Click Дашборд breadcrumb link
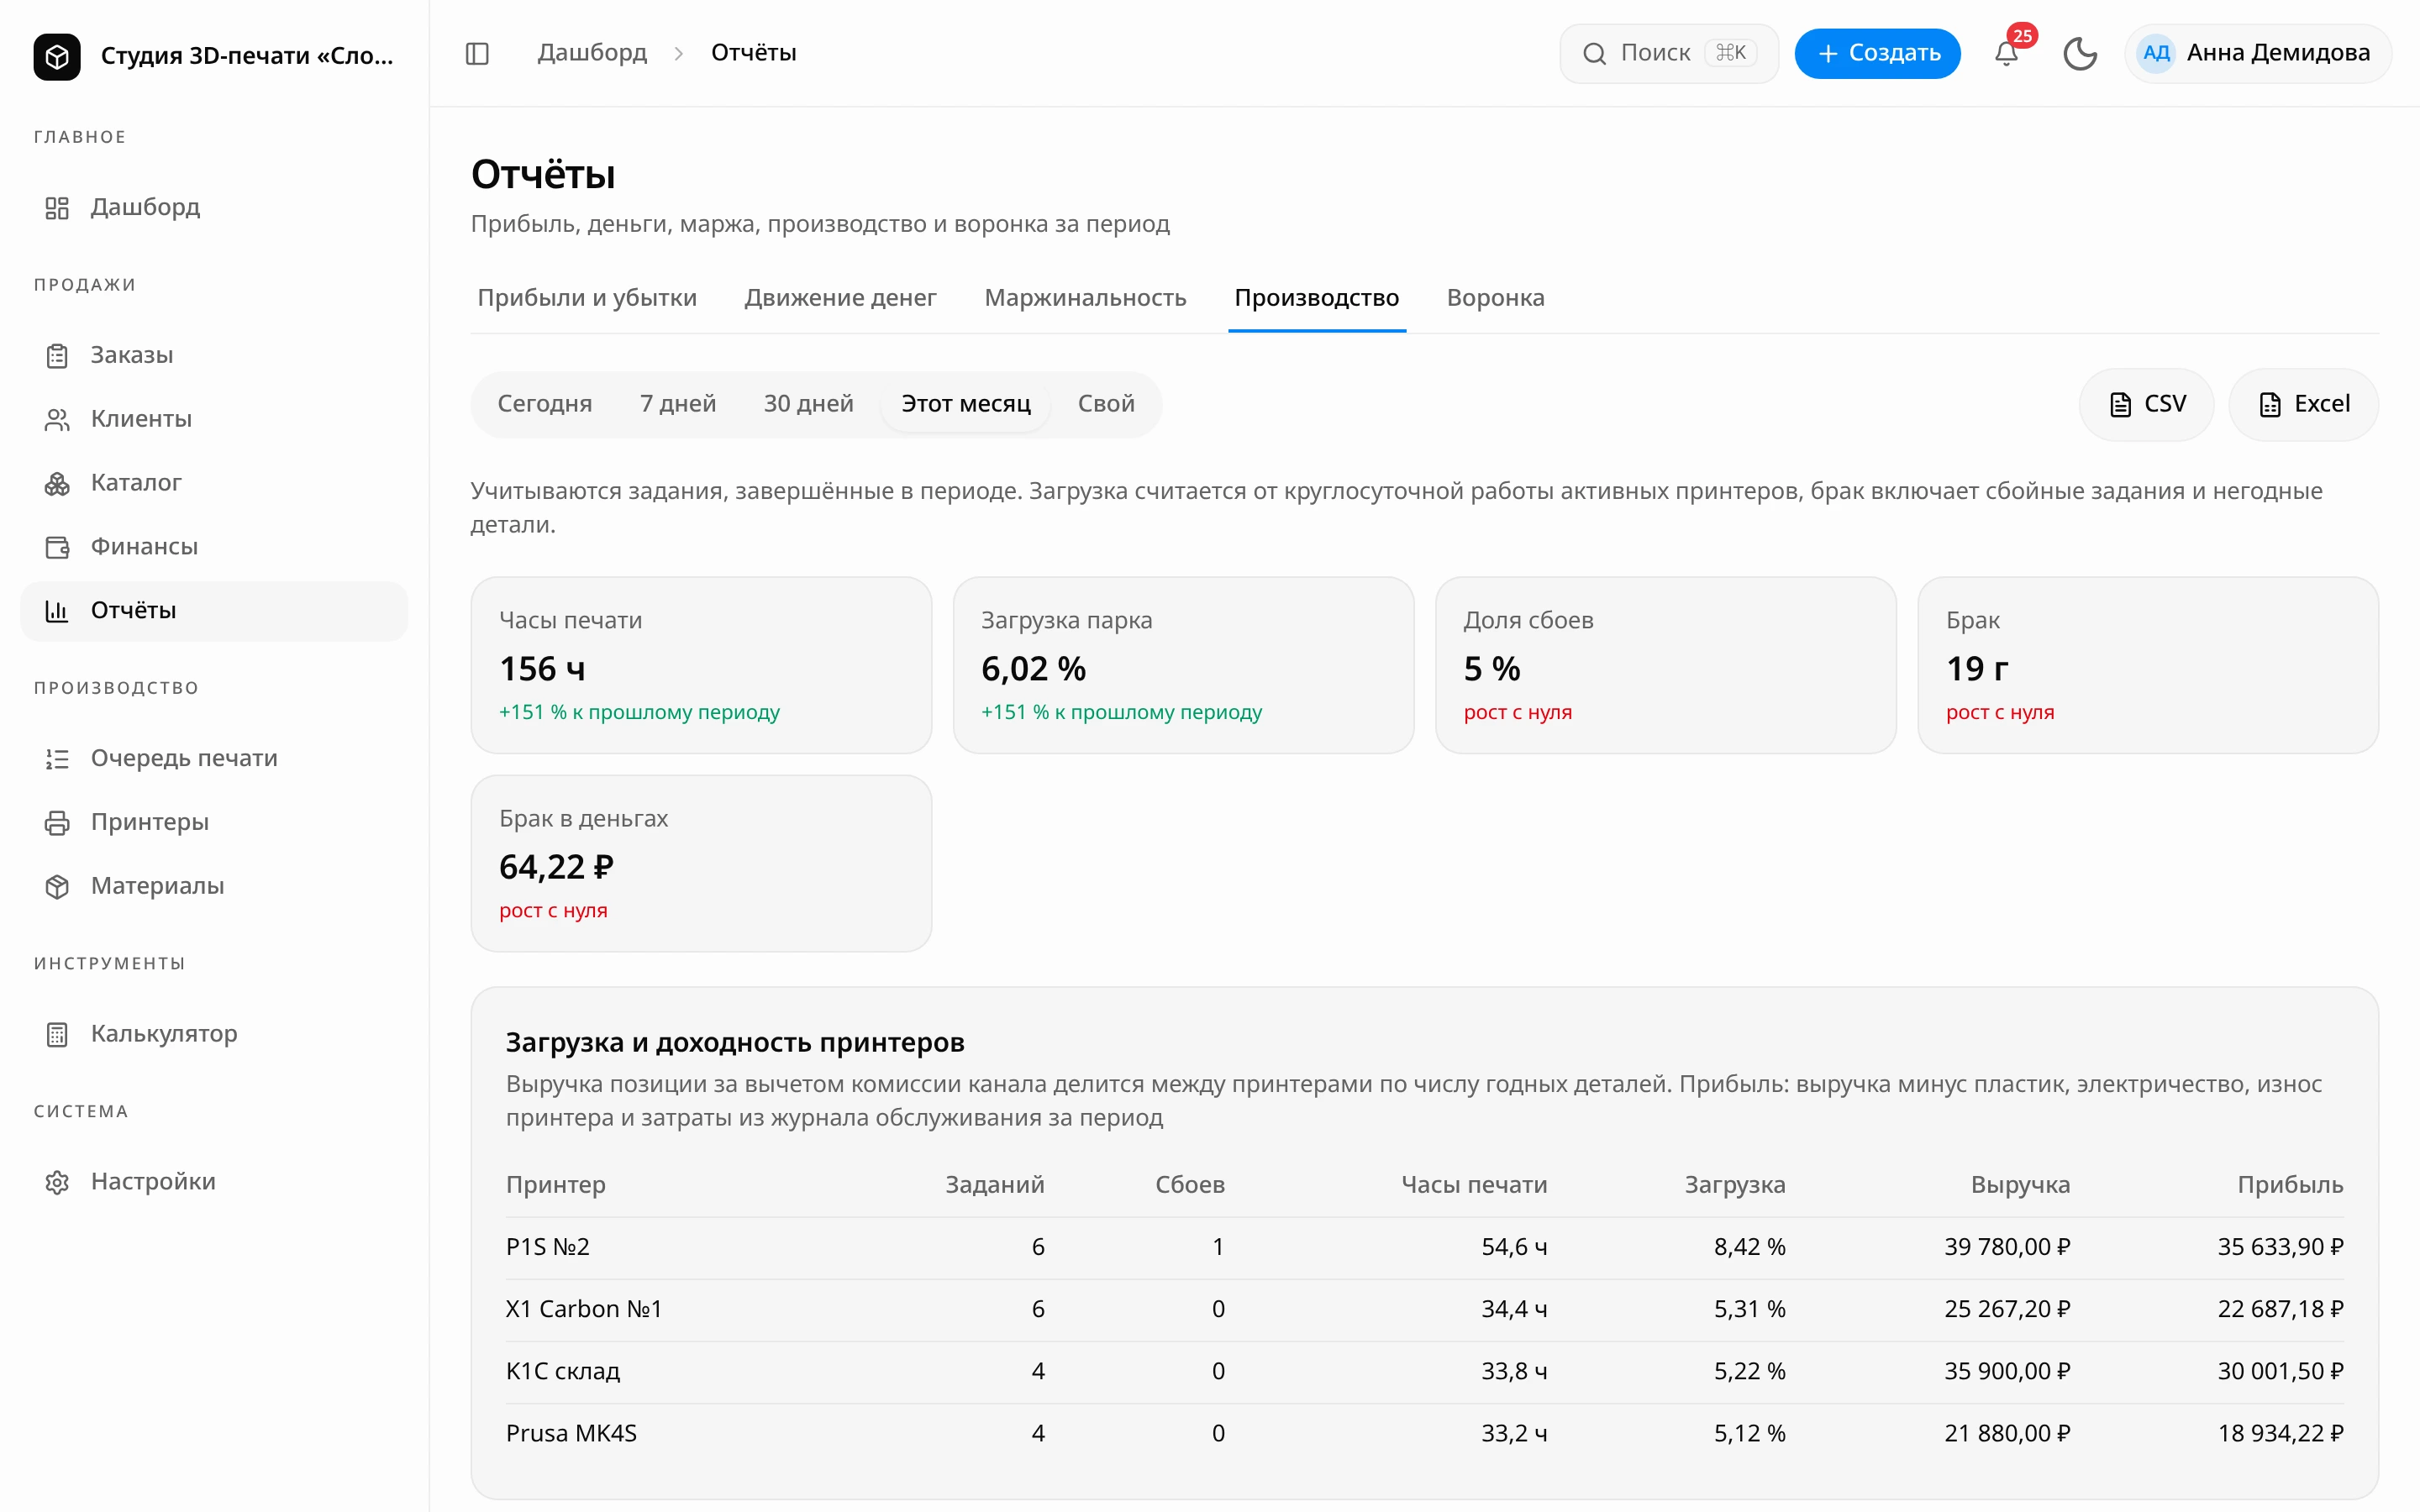Viewport: 2420px width, 1512px height. click(x=592, y=53)
